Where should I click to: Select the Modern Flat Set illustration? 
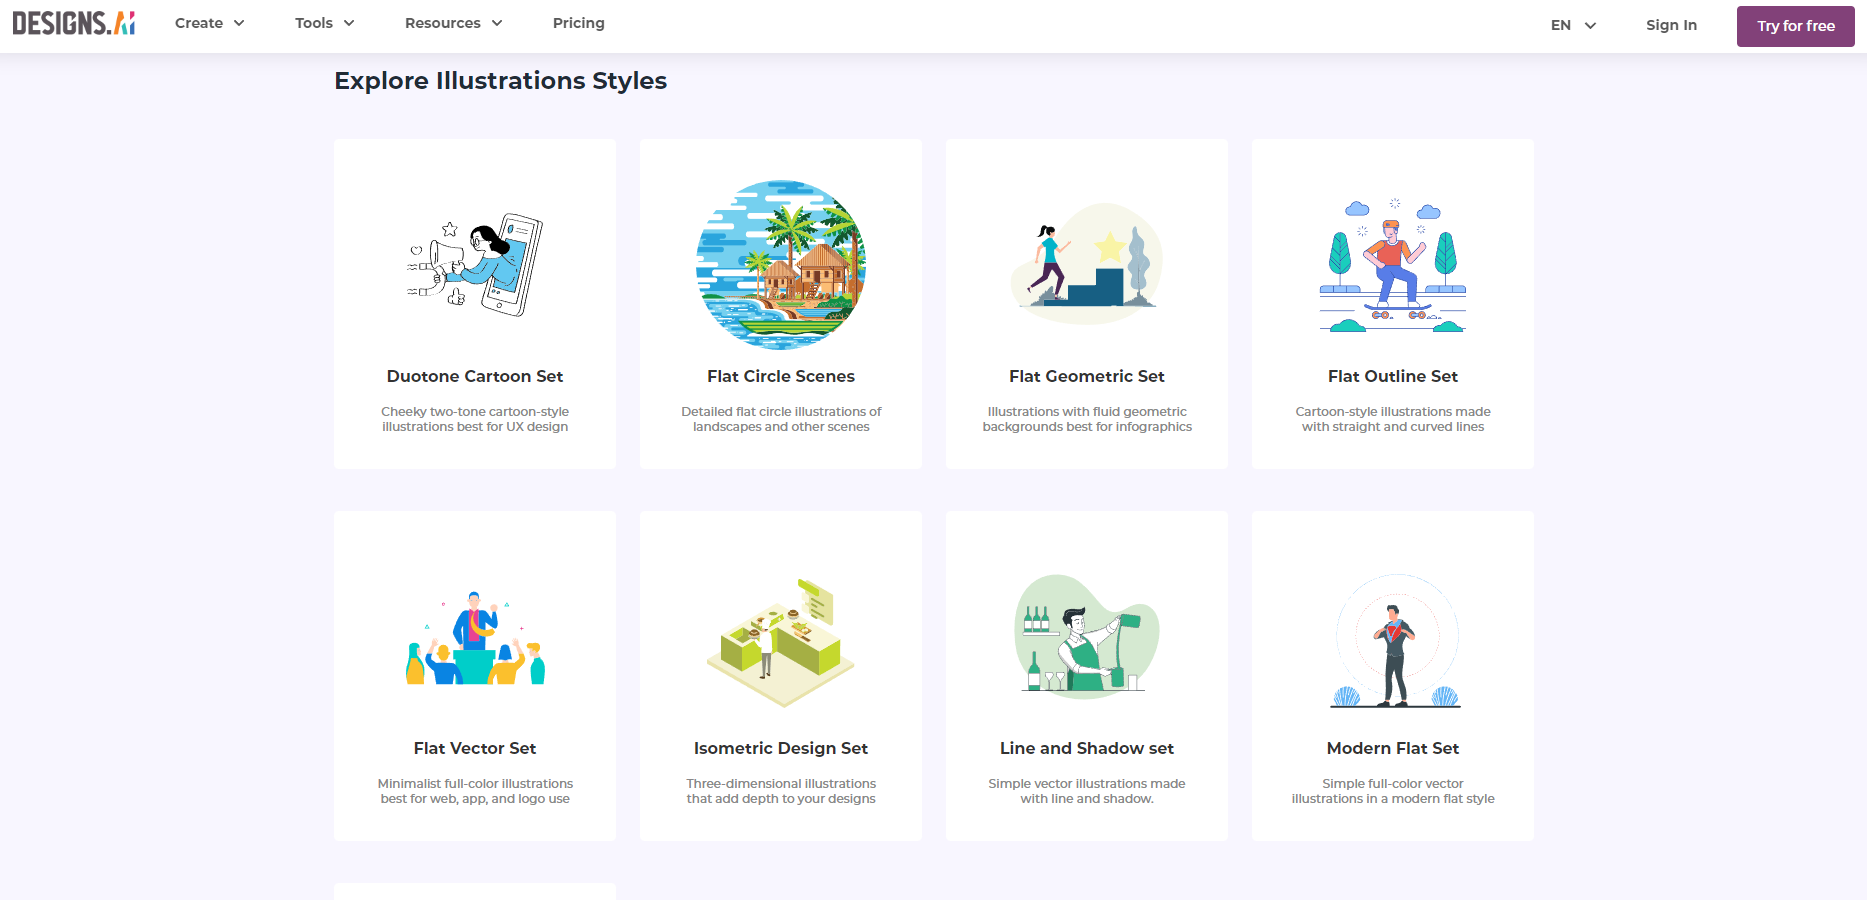(1392, 637)
